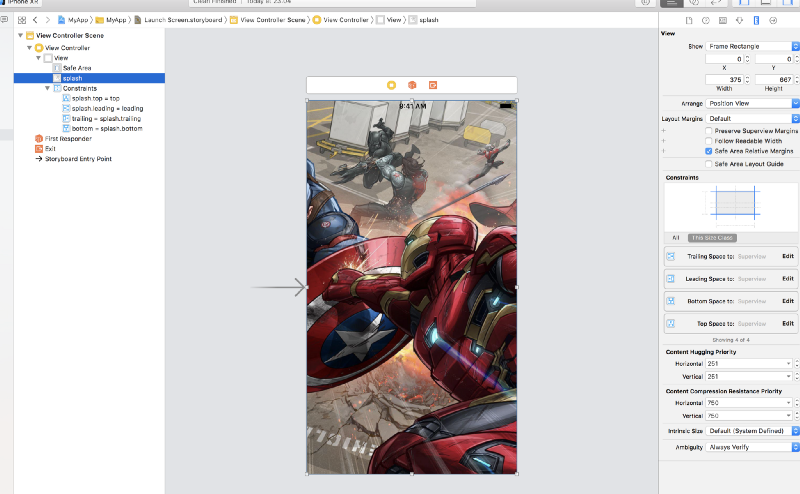Collapse View Controller Scene disclosure triangle

point(20,35)
